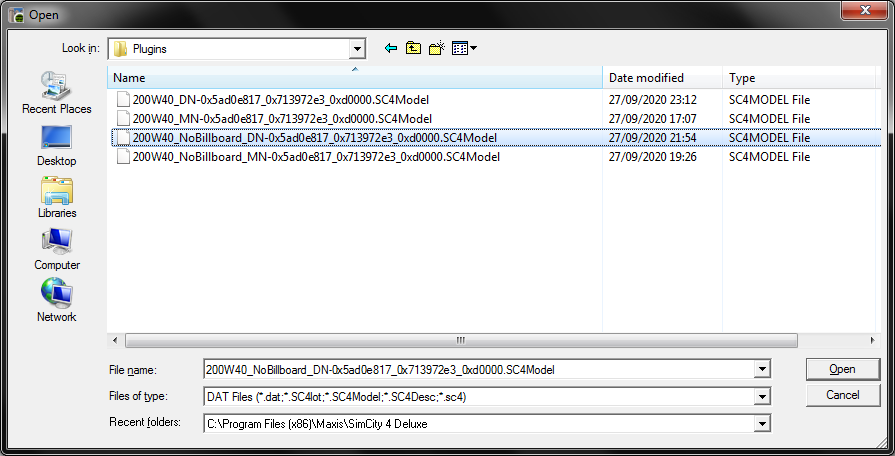Select 200W40_NoBillboard_MN SC4Model file
Screen dimensions: 895x456
pos(316,156)
